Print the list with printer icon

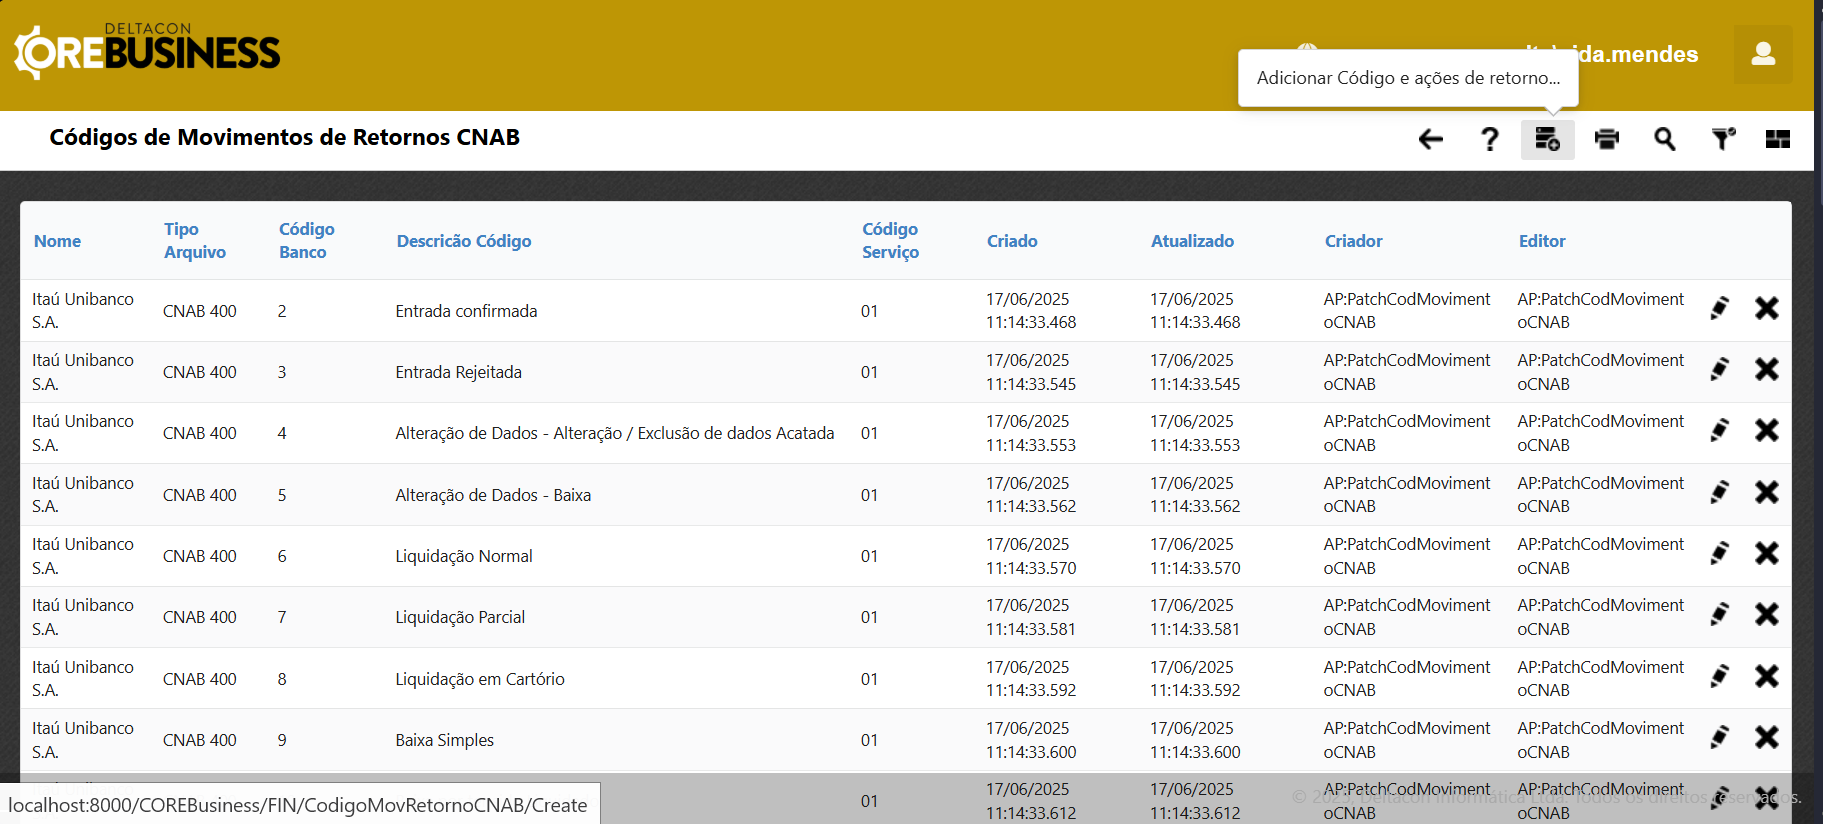point(1606,139)
